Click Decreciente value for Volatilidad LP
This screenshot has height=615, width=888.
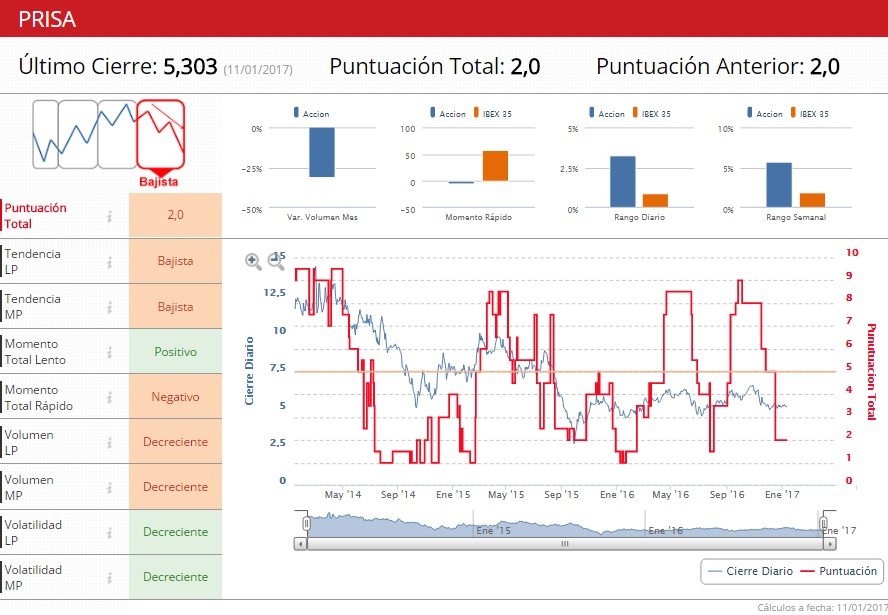[176, 532]
